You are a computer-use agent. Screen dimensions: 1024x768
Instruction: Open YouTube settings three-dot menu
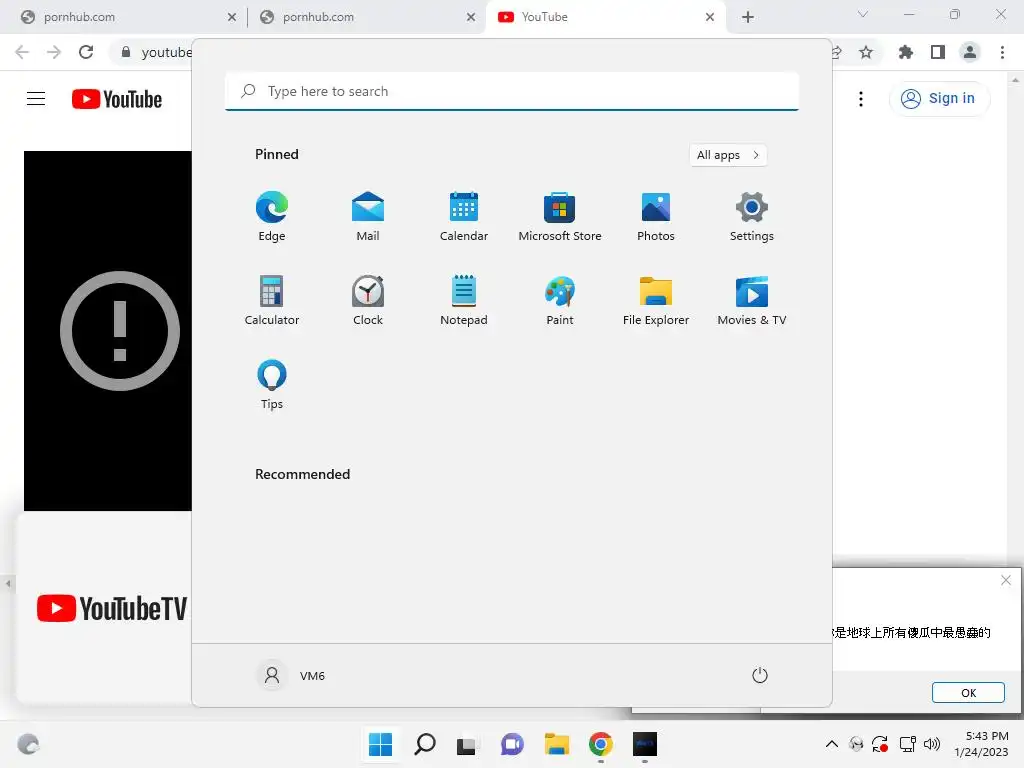[861, 99]
